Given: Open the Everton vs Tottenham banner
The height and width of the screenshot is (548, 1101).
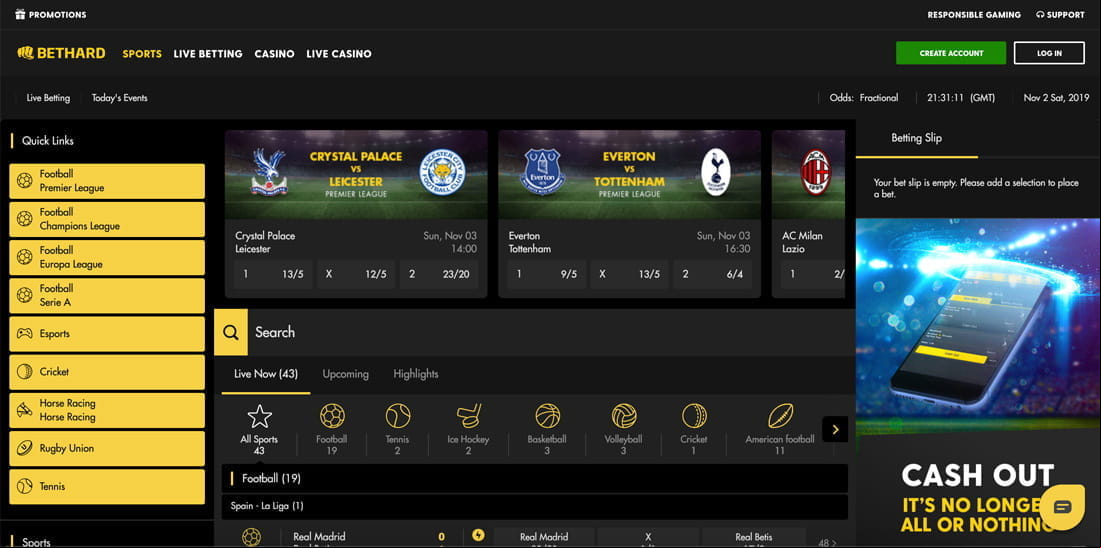Looking at the screenshot, I should 629,175.
